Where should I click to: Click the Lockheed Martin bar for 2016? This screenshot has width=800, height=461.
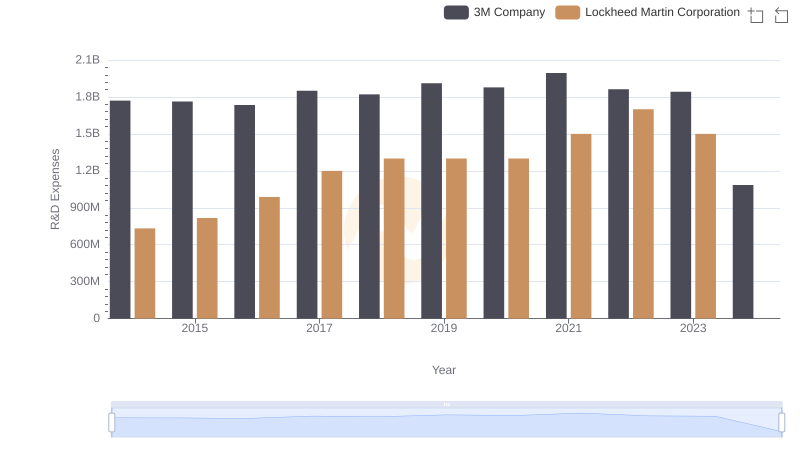click(x=269, y=258)
